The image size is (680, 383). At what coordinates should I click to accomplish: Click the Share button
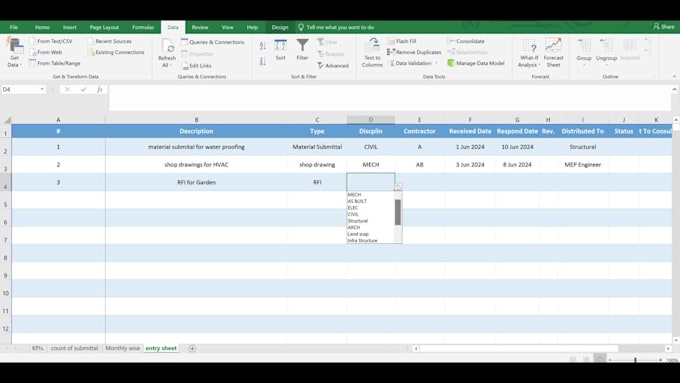664,27
